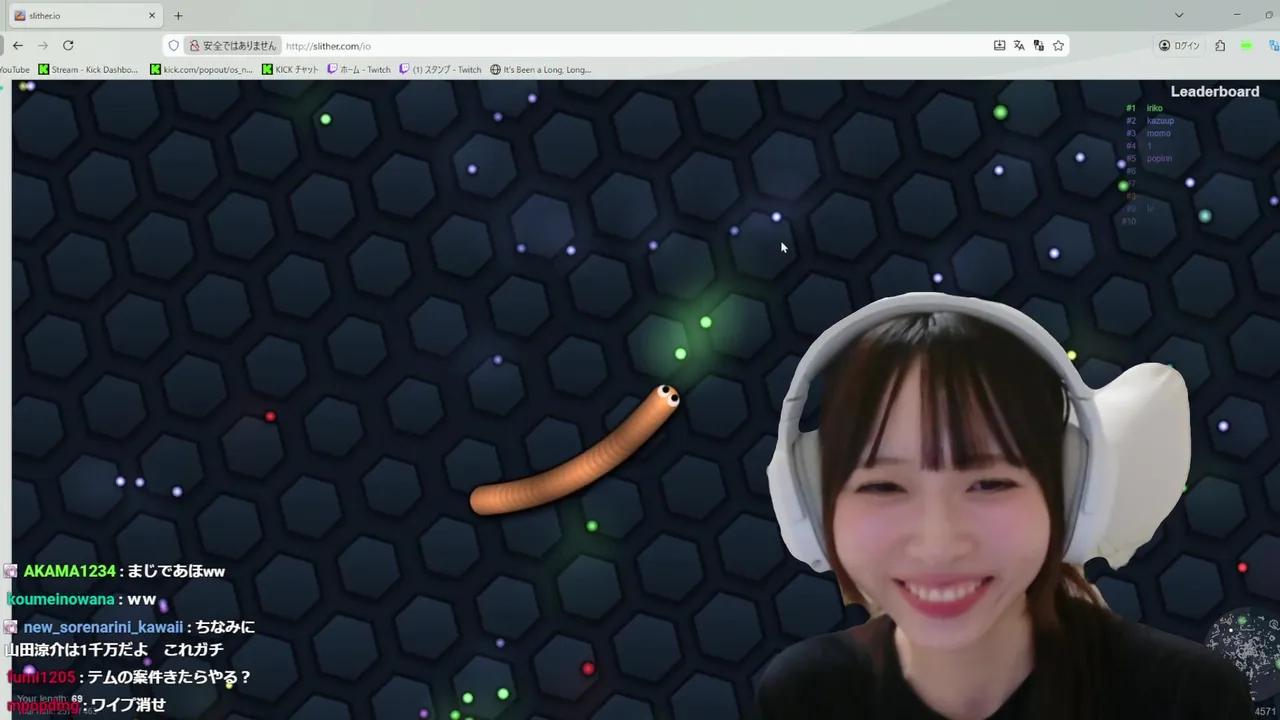1280x720 pixels.
Task: Select the slither.io browser tab
Action: coord(85,16)
